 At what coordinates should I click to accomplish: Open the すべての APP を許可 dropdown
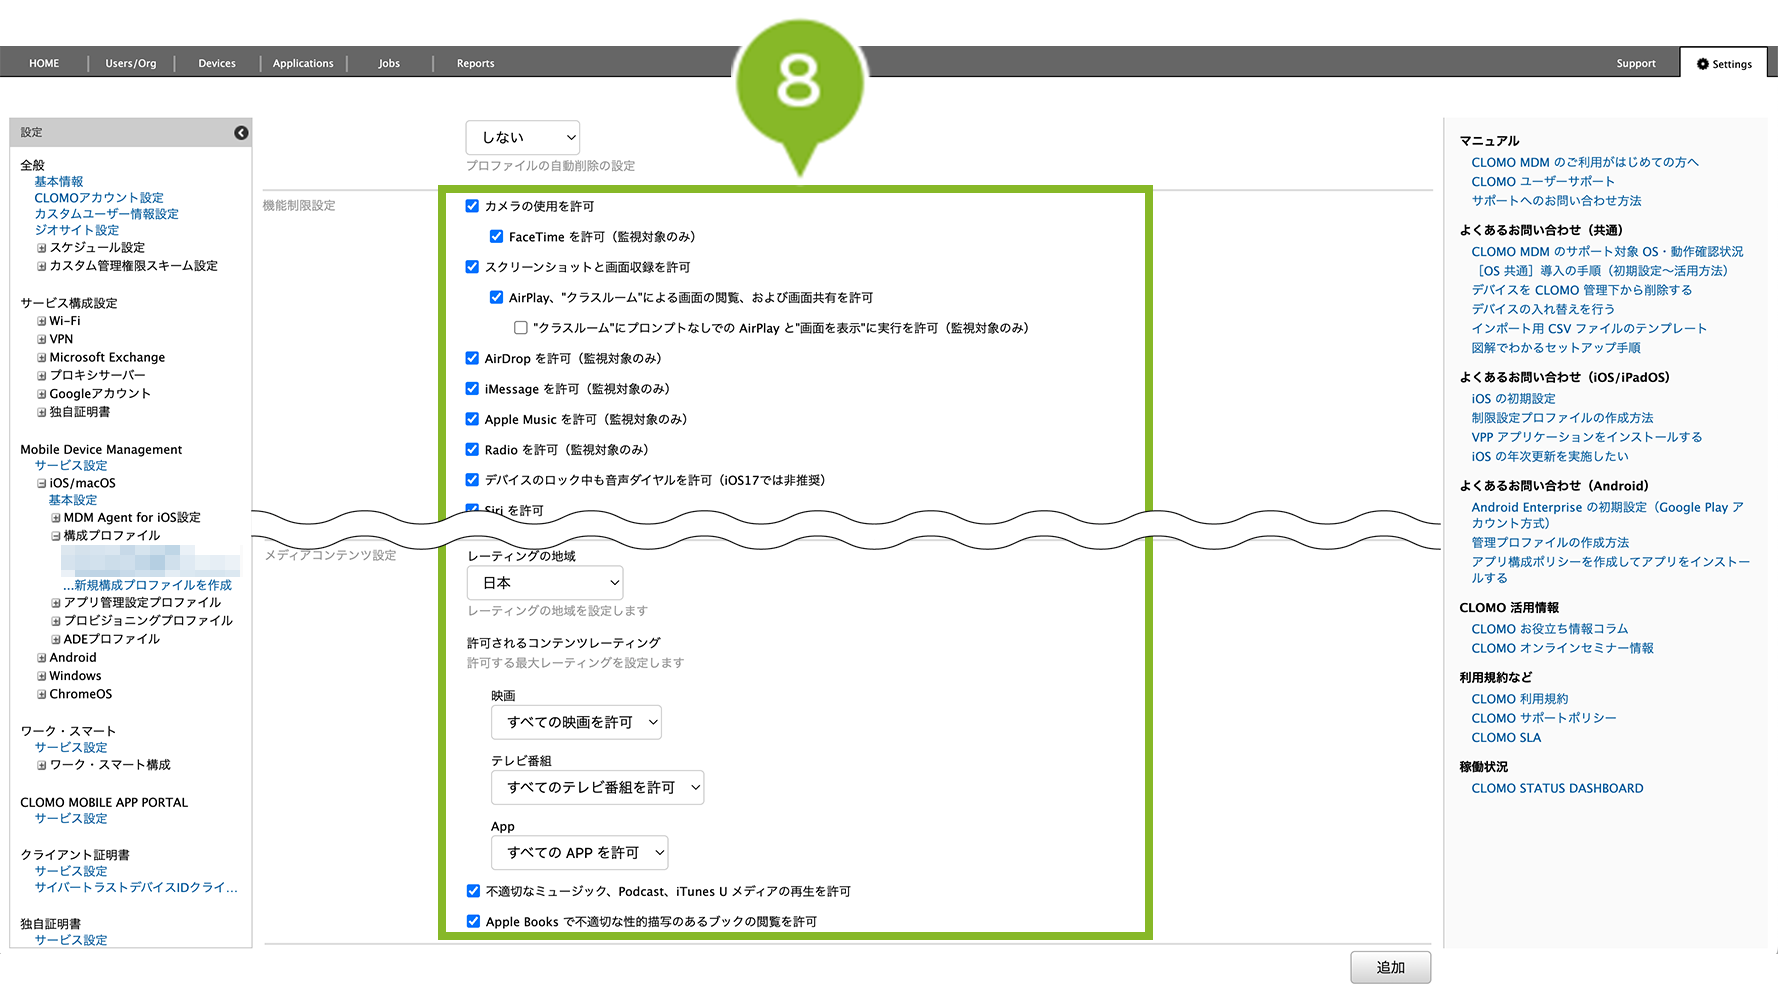[579, 853]
